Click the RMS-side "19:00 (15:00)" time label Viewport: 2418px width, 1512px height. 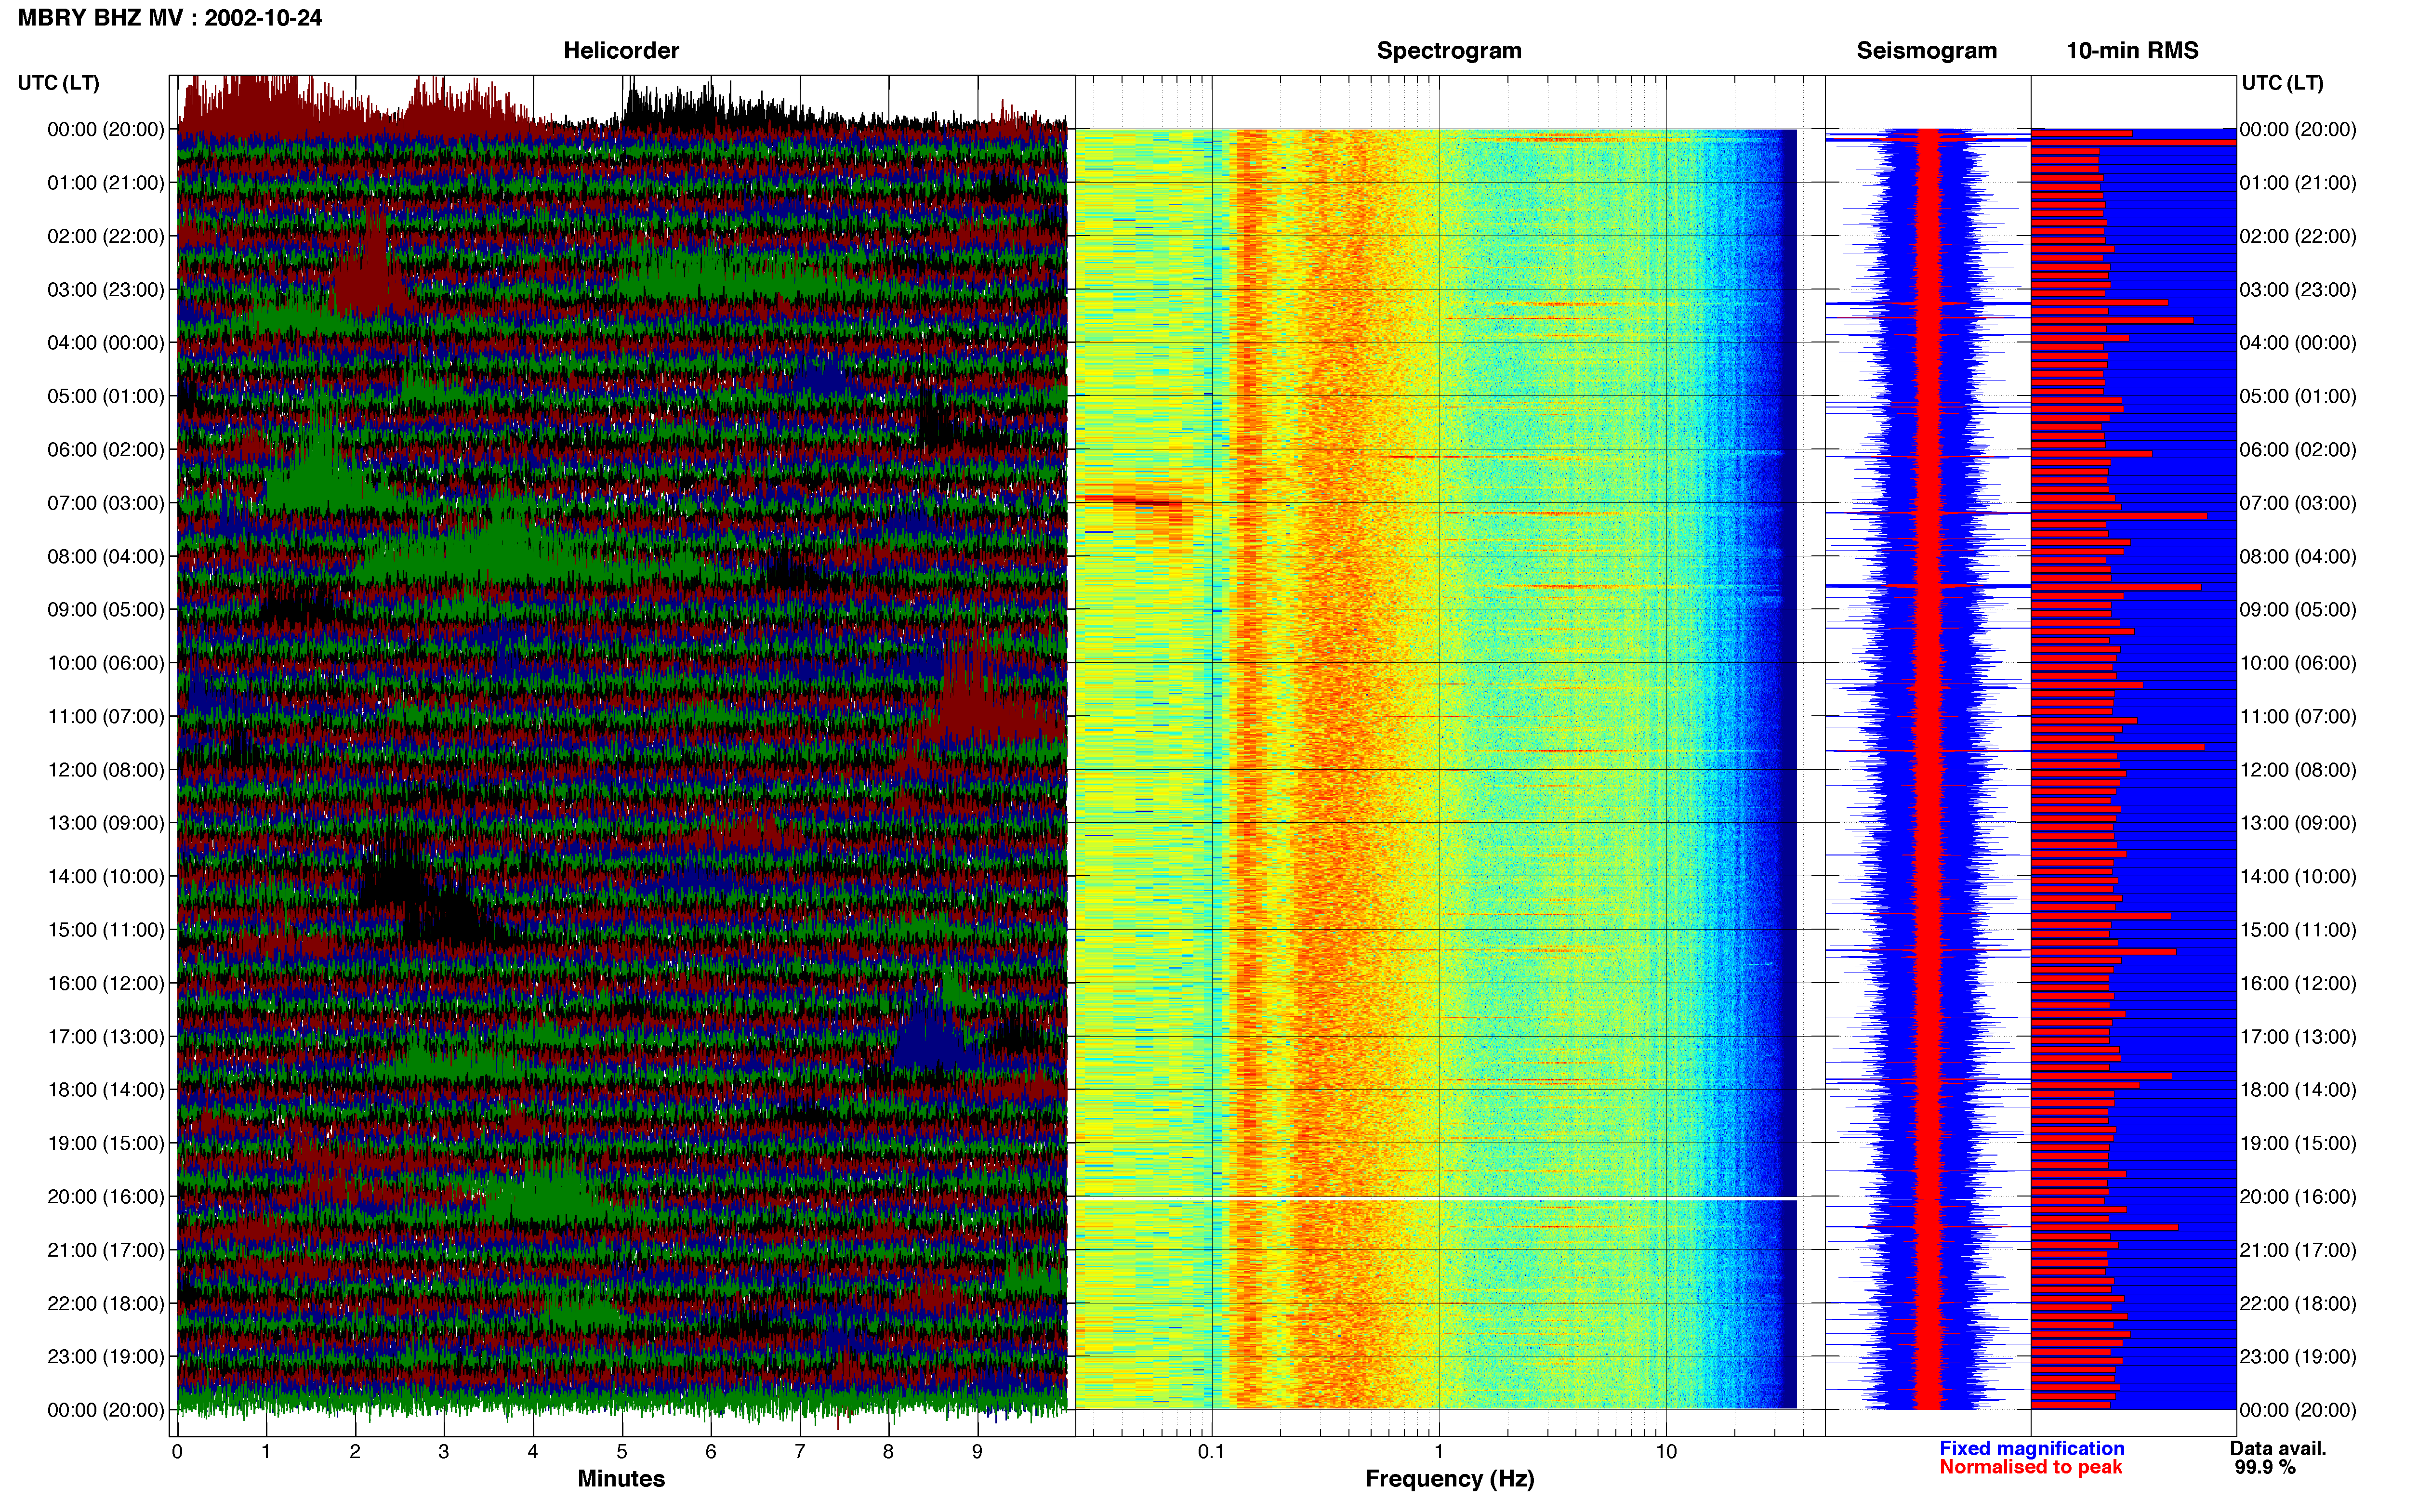[x=2298, y=1143]
